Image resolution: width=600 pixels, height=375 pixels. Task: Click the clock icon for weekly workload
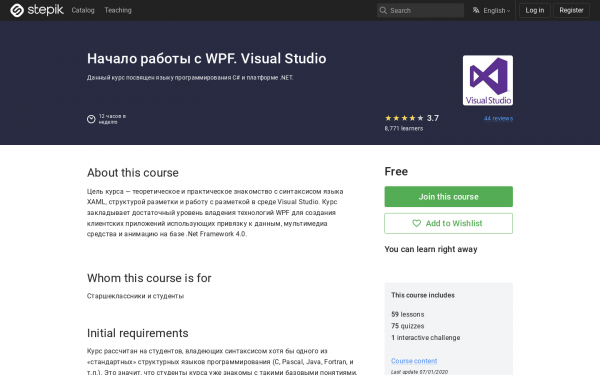pyautogui.click(x=91, y=119)
